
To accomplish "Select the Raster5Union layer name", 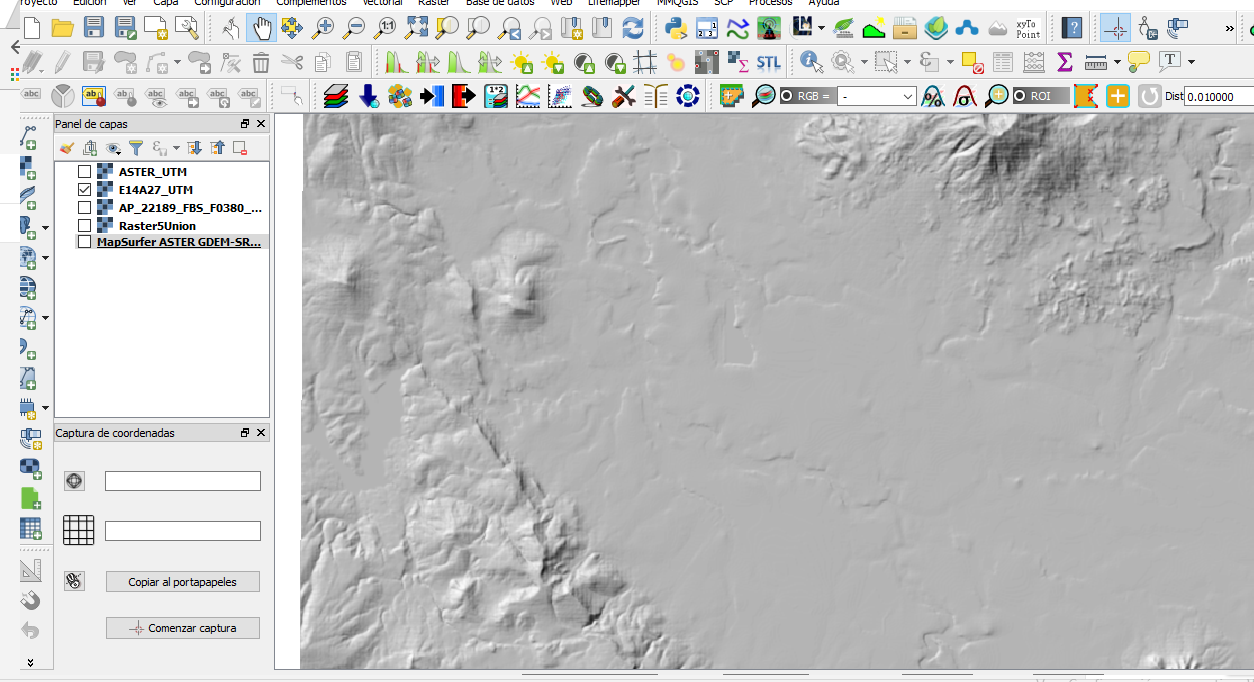I will point(157,226).
